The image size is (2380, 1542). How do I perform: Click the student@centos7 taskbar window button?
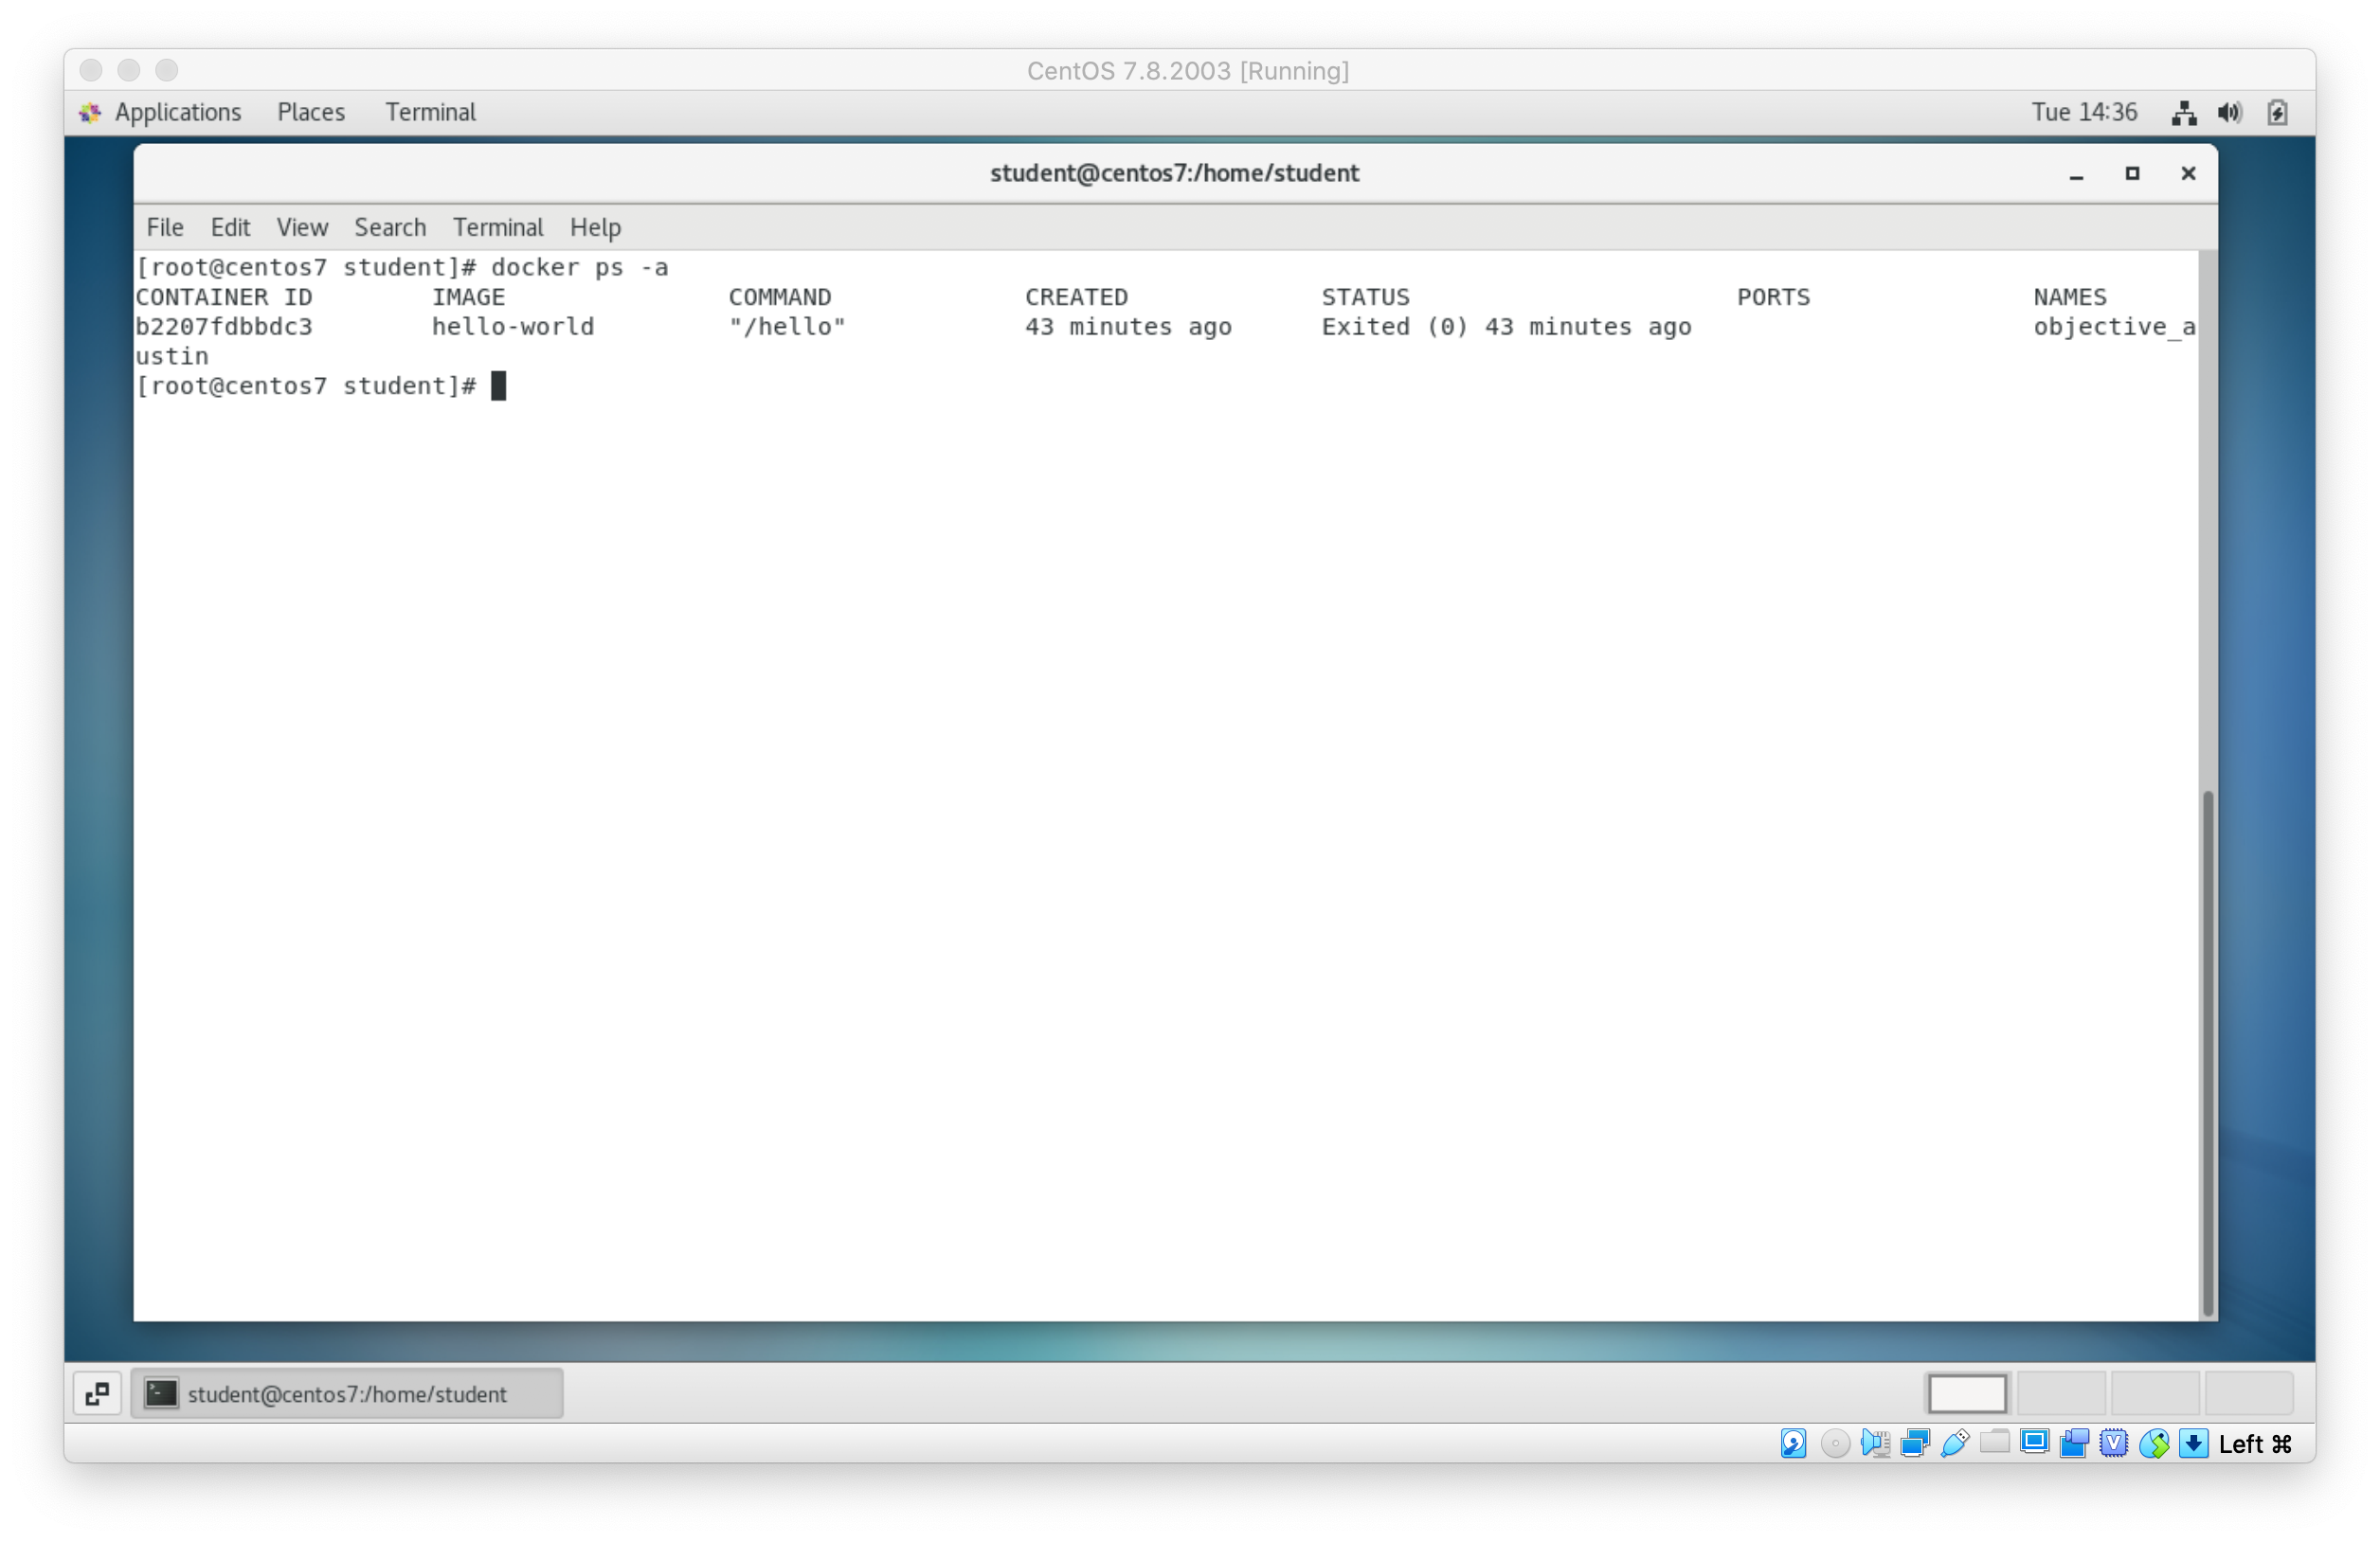346,1394
